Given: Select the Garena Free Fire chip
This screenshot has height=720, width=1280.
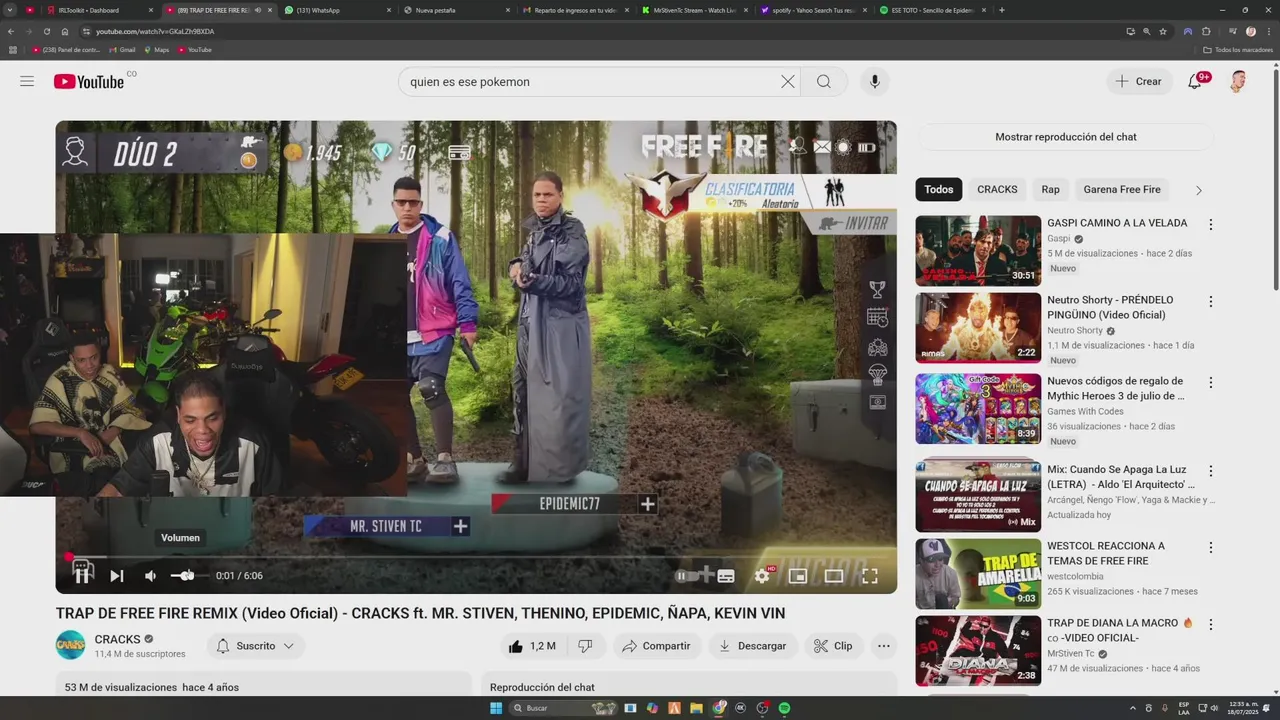Looking at the screenshot, I should (1122, 189).
